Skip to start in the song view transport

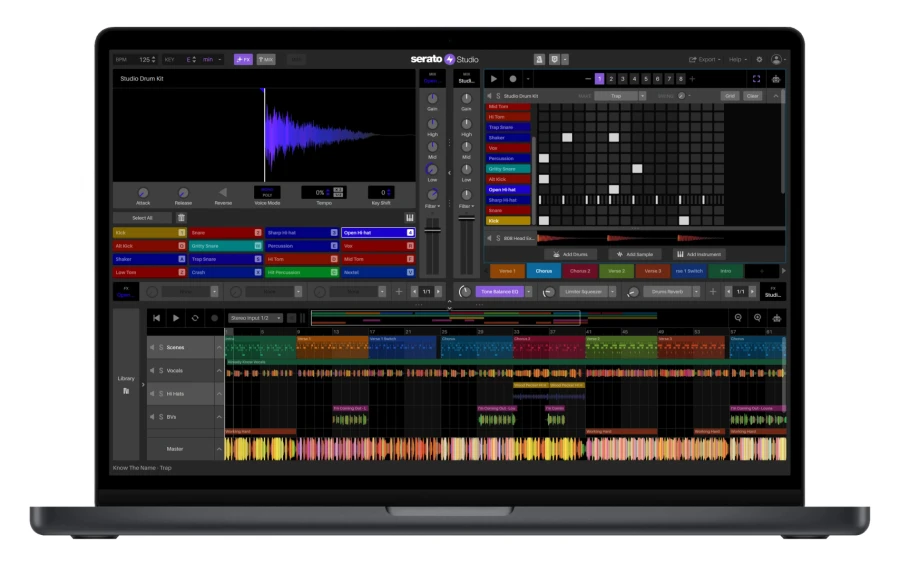(x=157, y=318)
